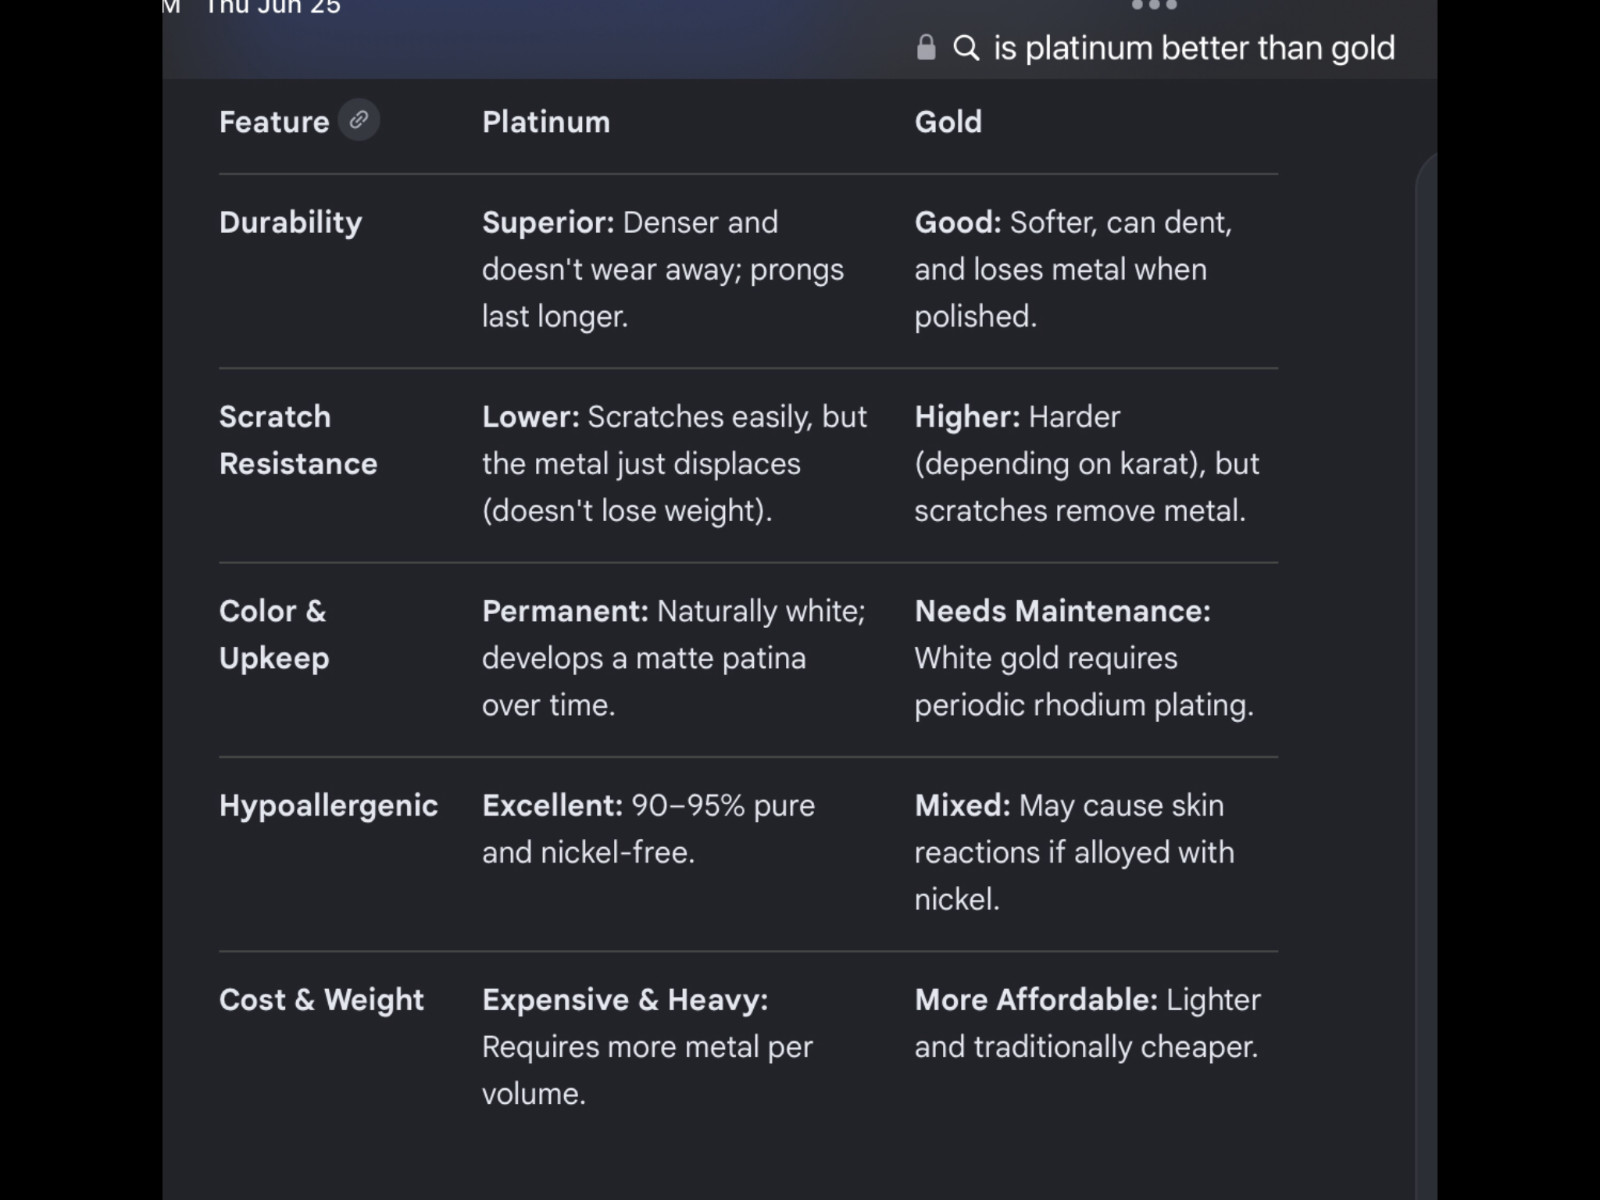
Task: Click the Hypoallergenic row label
Action: [328, 806]
